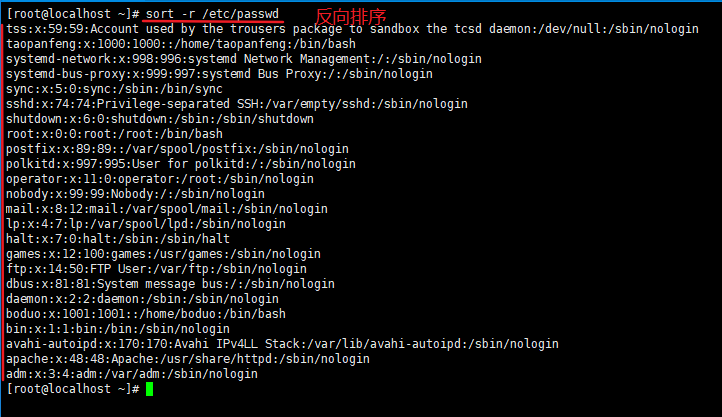Click the mail:x:8:12 output line
Image resolution: width=722 pixels, height=417 pixels.
(x=167, y=209)
